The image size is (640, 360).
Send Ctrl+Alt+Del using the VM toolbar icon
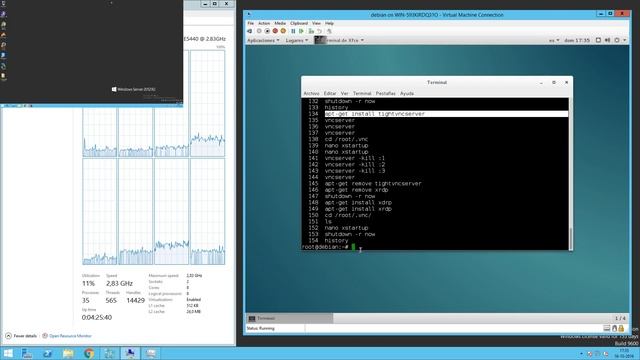tap(250, 31)
